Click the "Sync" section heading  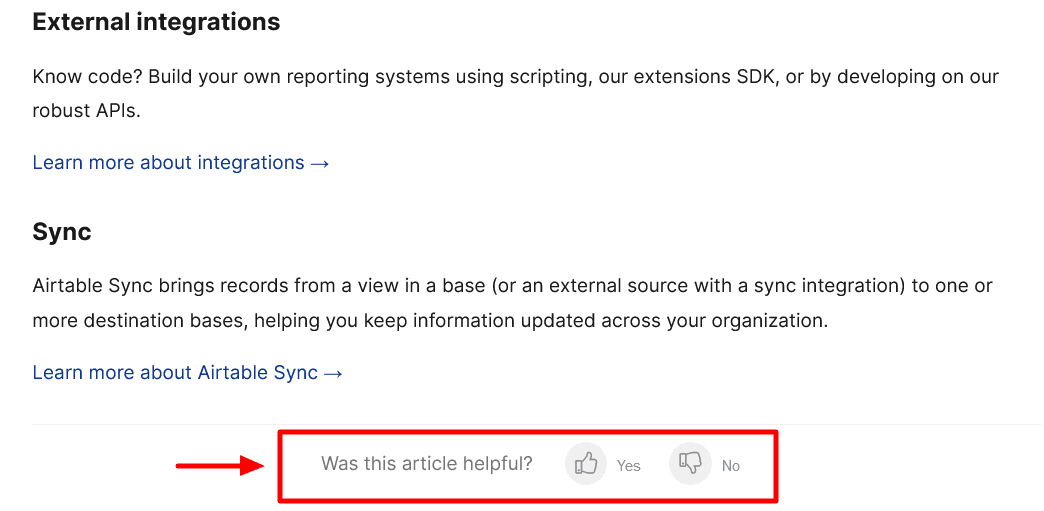point(62,232)
